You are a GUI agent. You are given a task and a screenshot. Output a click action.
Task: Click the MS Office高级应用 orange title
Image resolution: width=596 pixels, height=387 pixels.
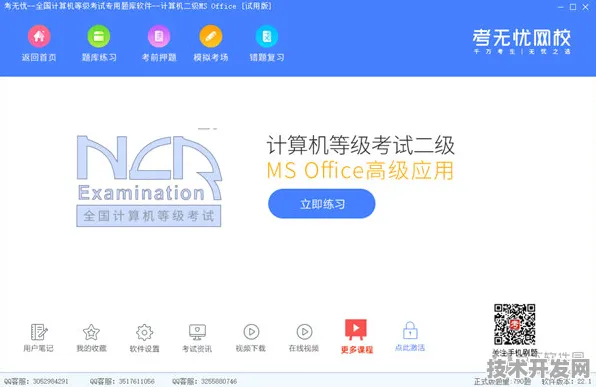360,170
